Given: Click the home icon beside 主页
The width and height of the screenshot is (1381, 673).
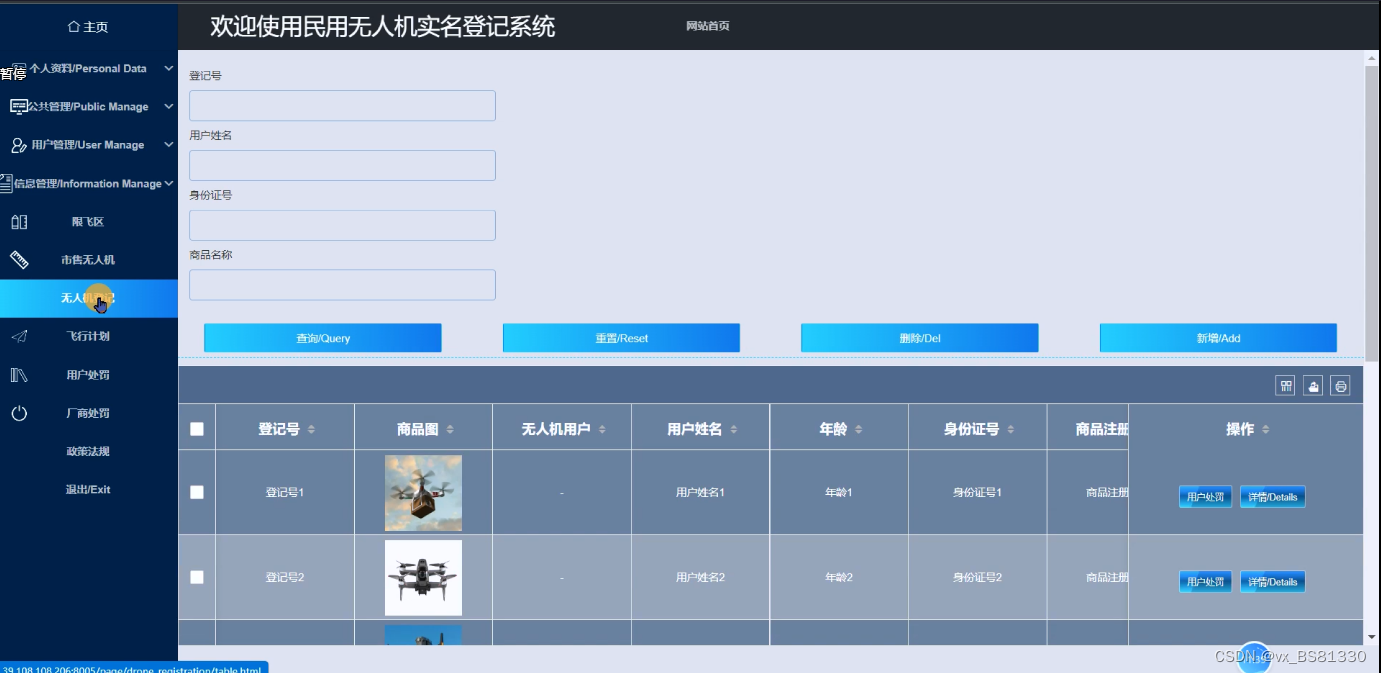Looking at the screenshot, I should click(73, 27).
